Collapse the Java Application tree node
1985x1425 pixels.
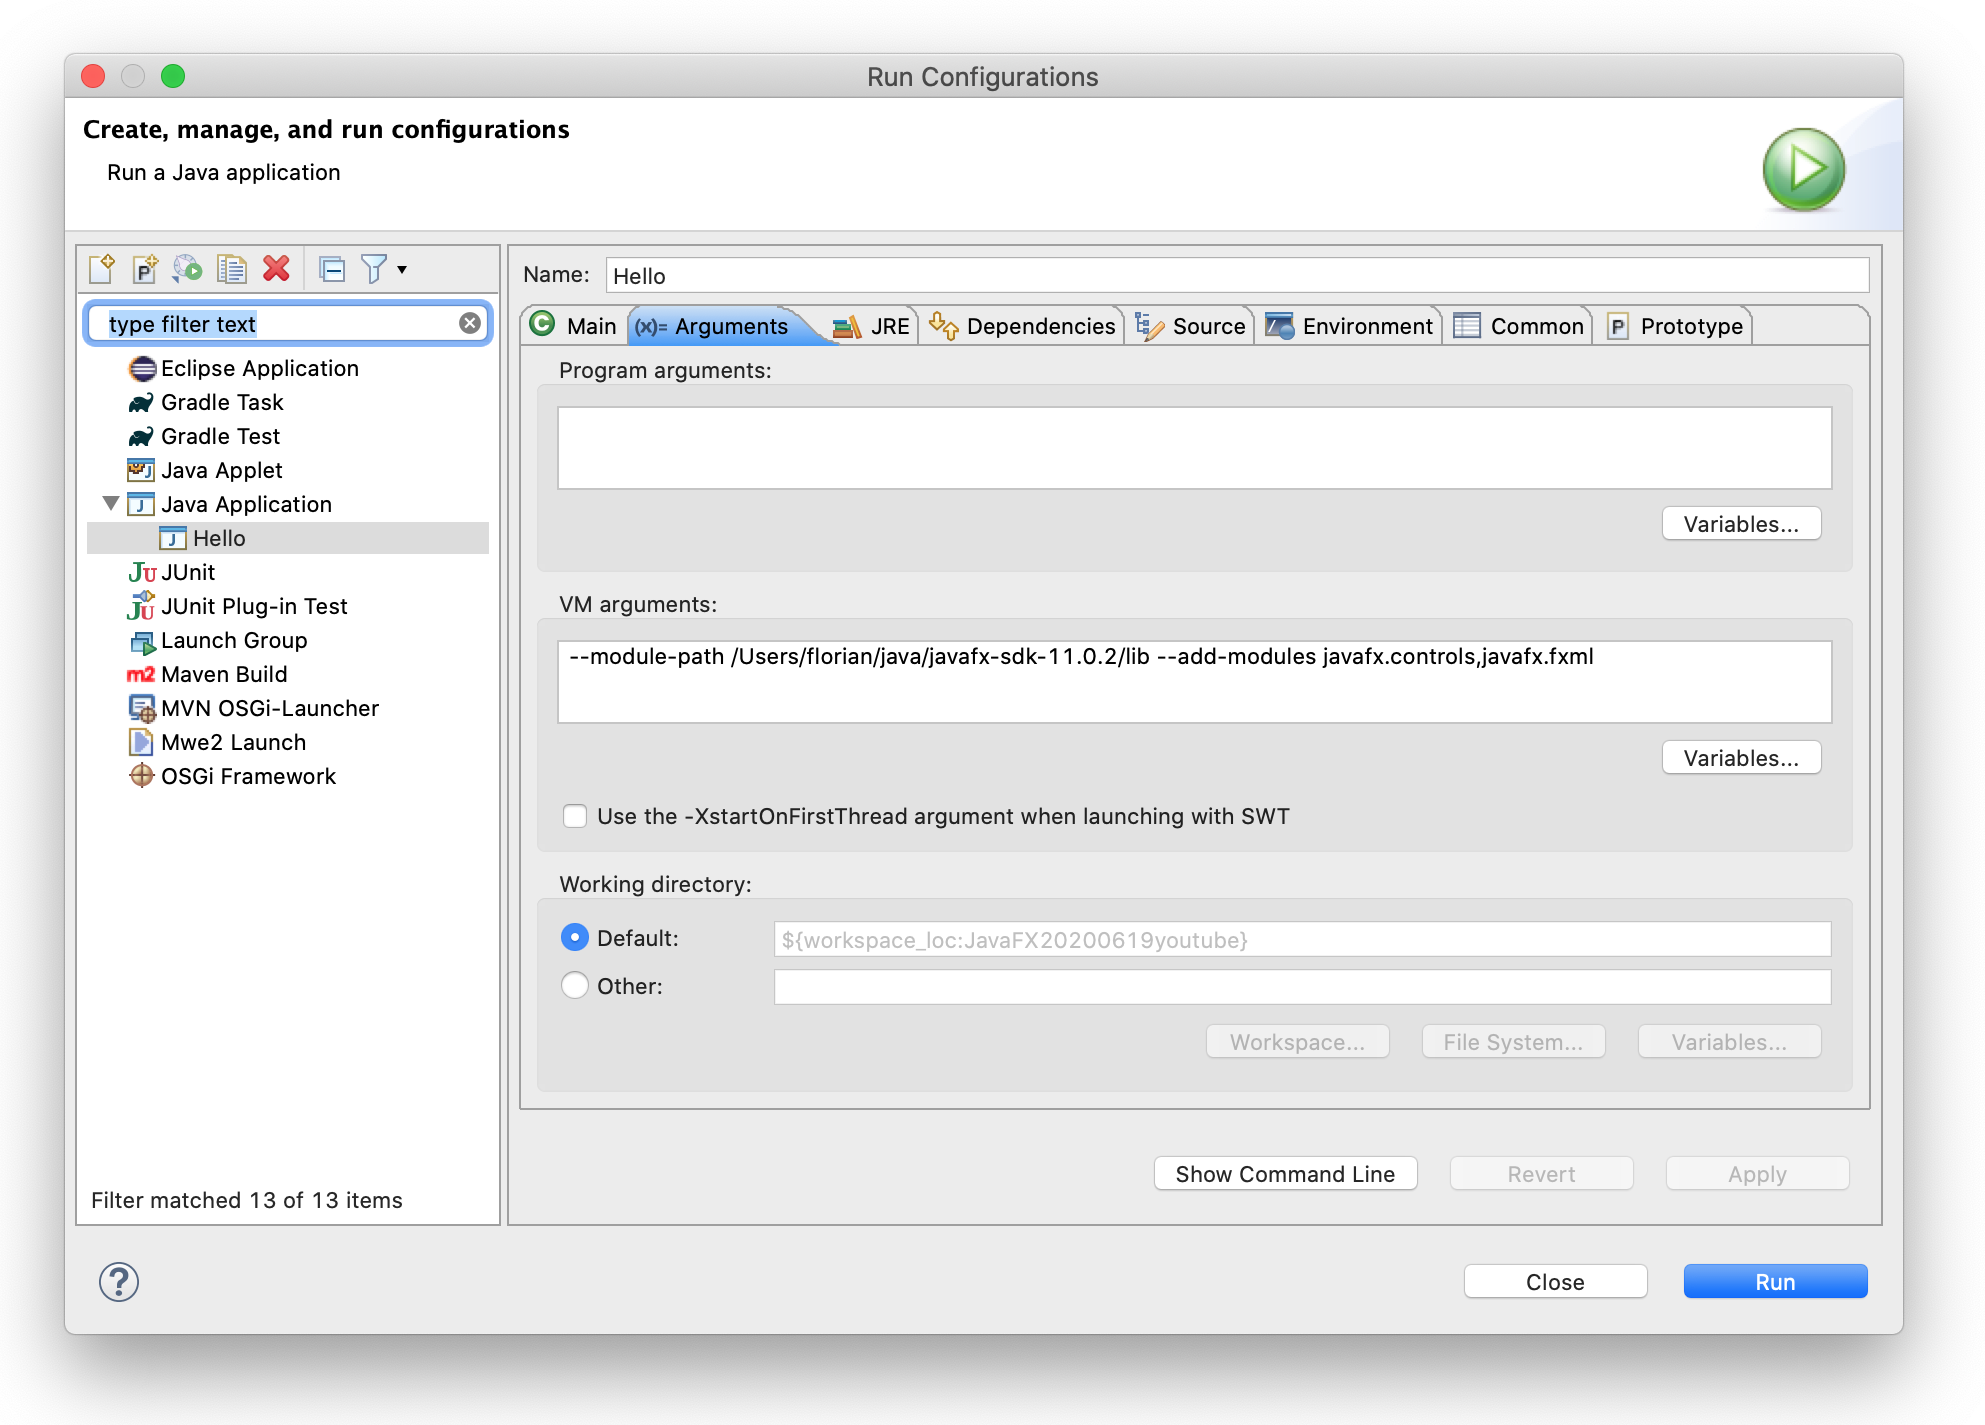(x=111, y=503)
